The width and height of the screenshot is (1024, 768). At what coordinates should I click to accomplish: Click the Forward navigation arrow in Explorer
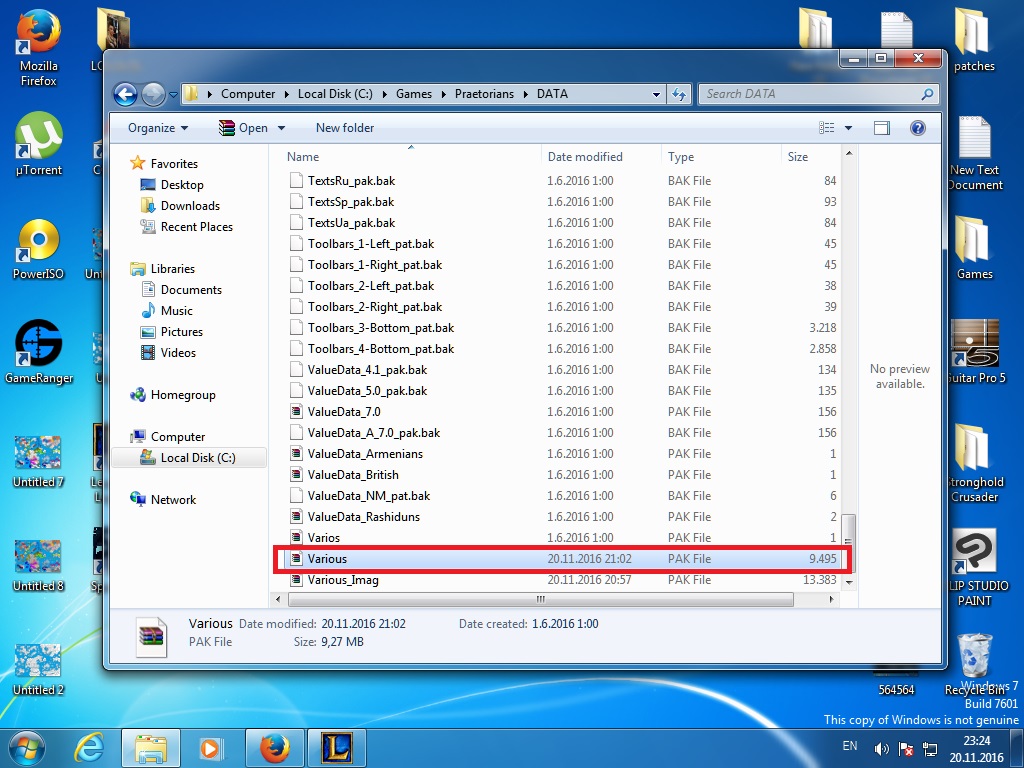tap(153, 94)
